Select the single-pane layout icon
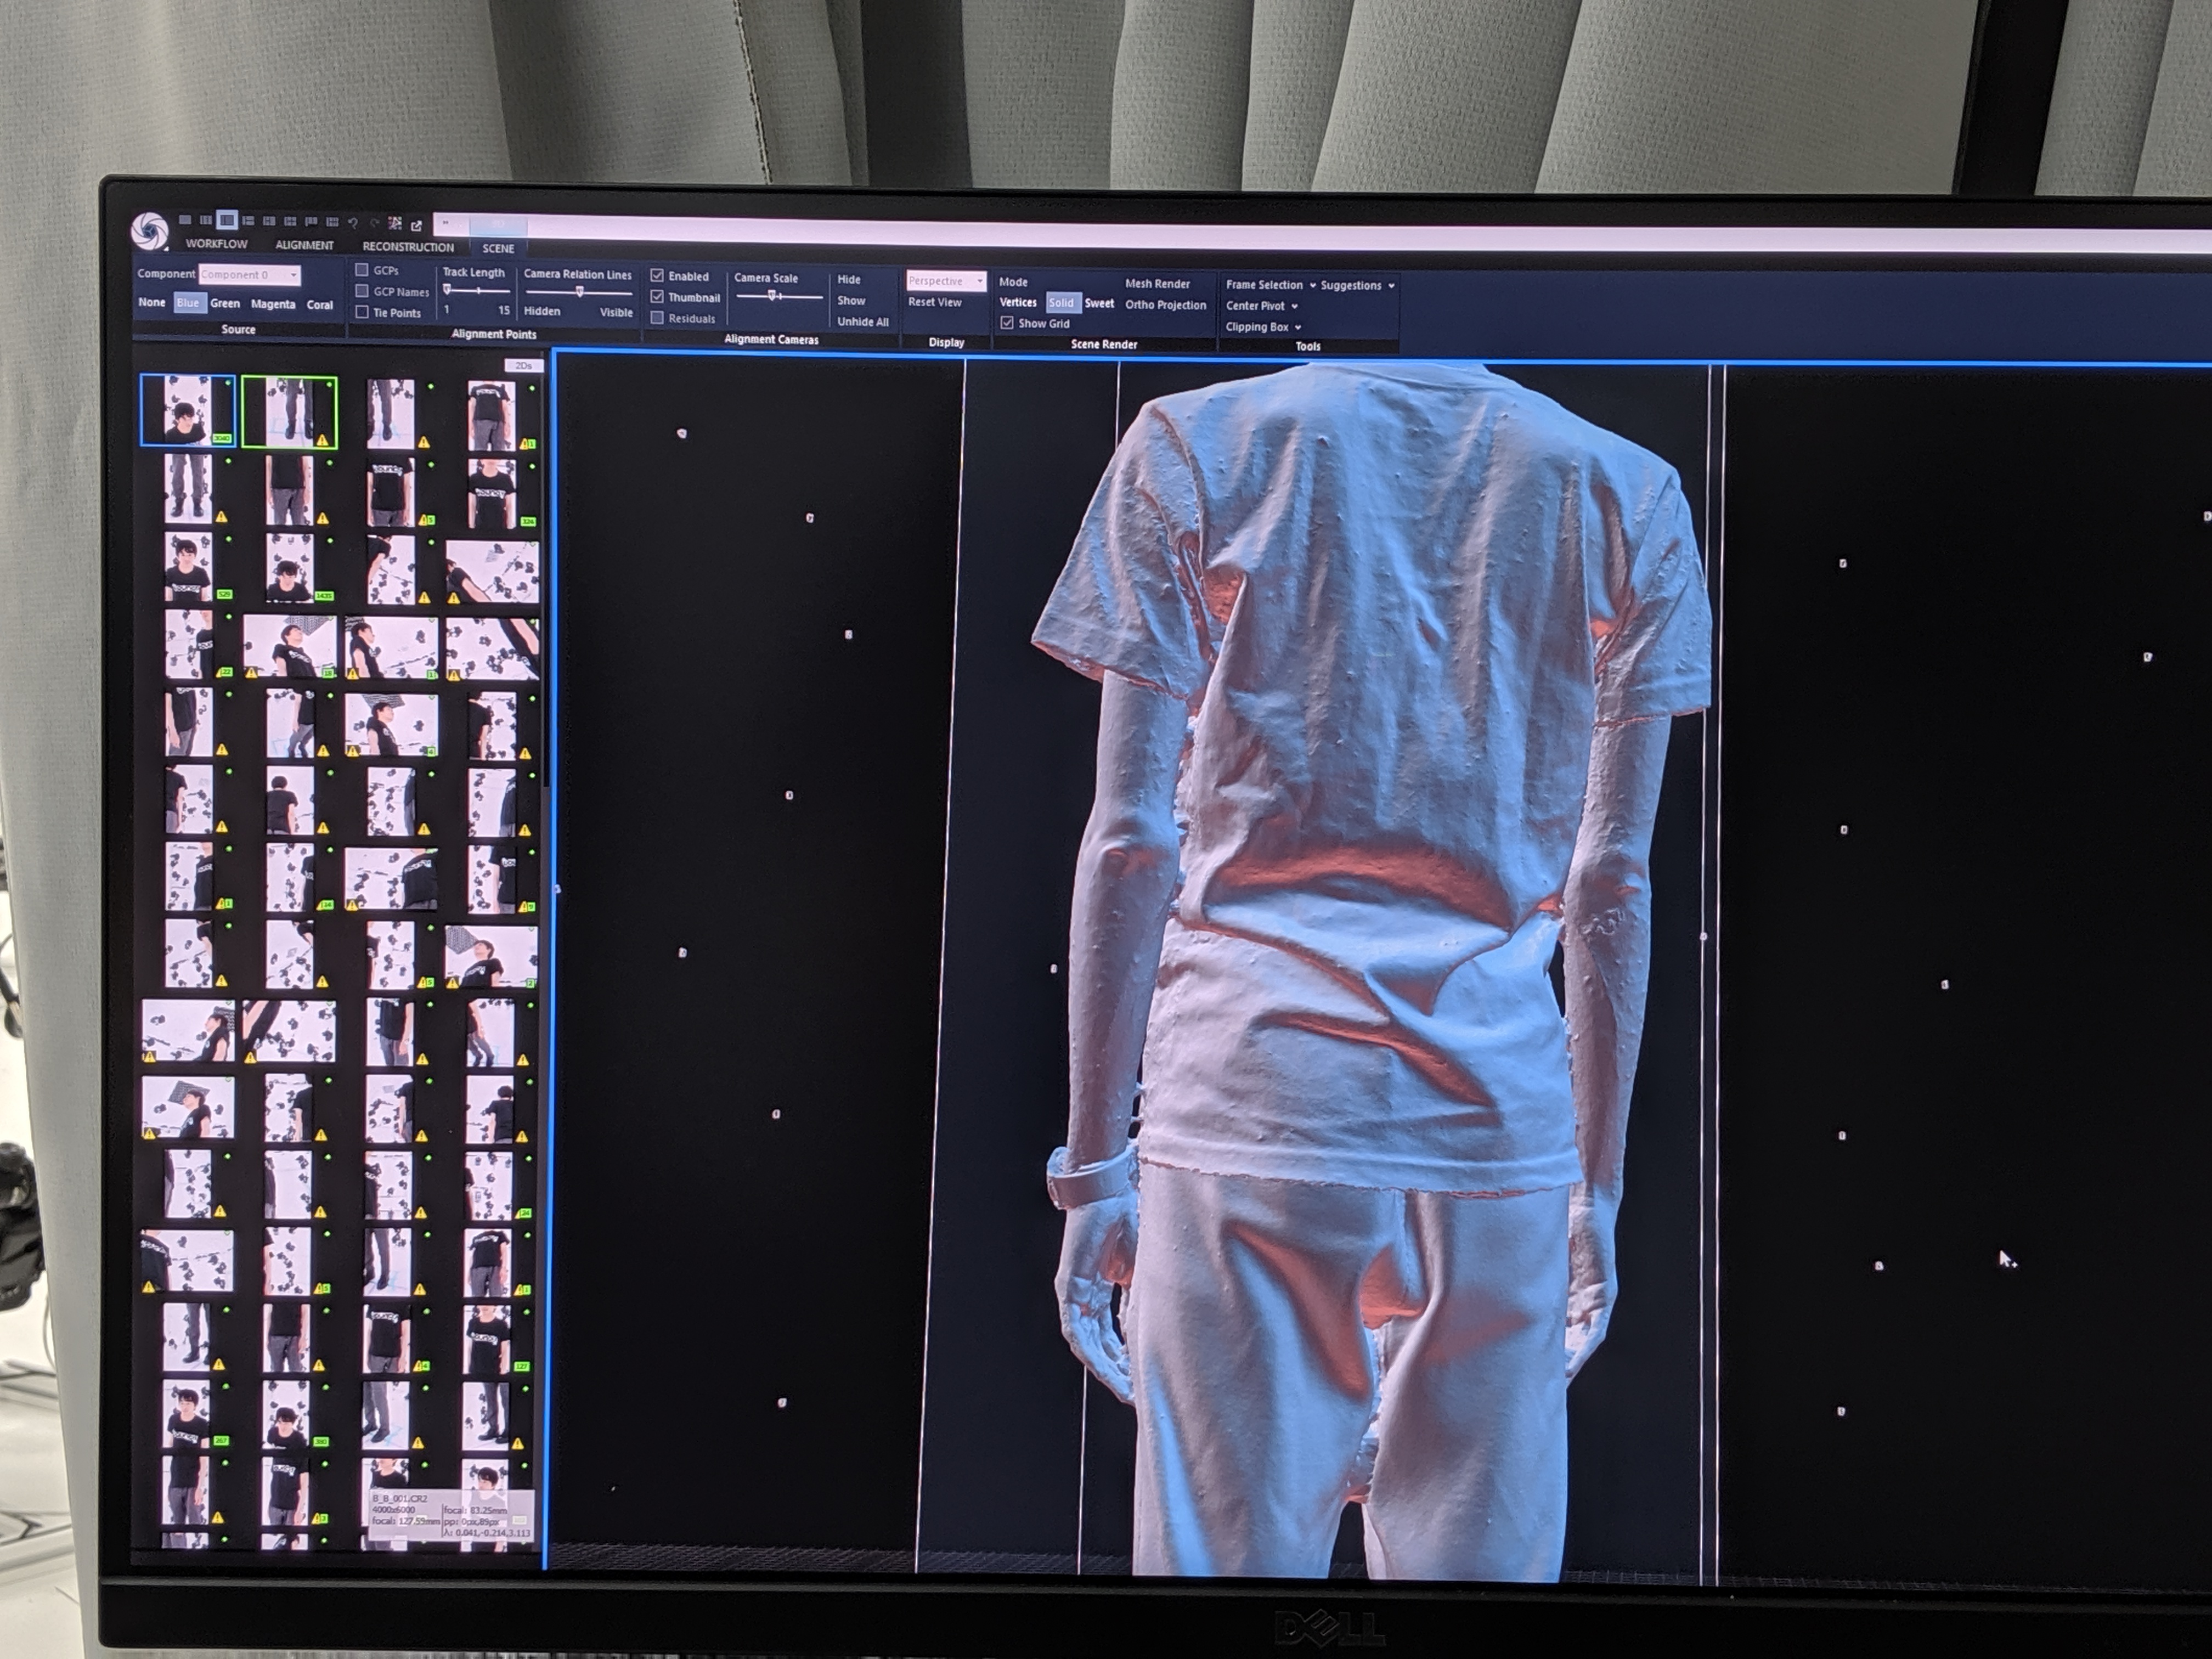Image resolution: width=2212 pixels, height=1659 pixels. click(x=185, y=220)
